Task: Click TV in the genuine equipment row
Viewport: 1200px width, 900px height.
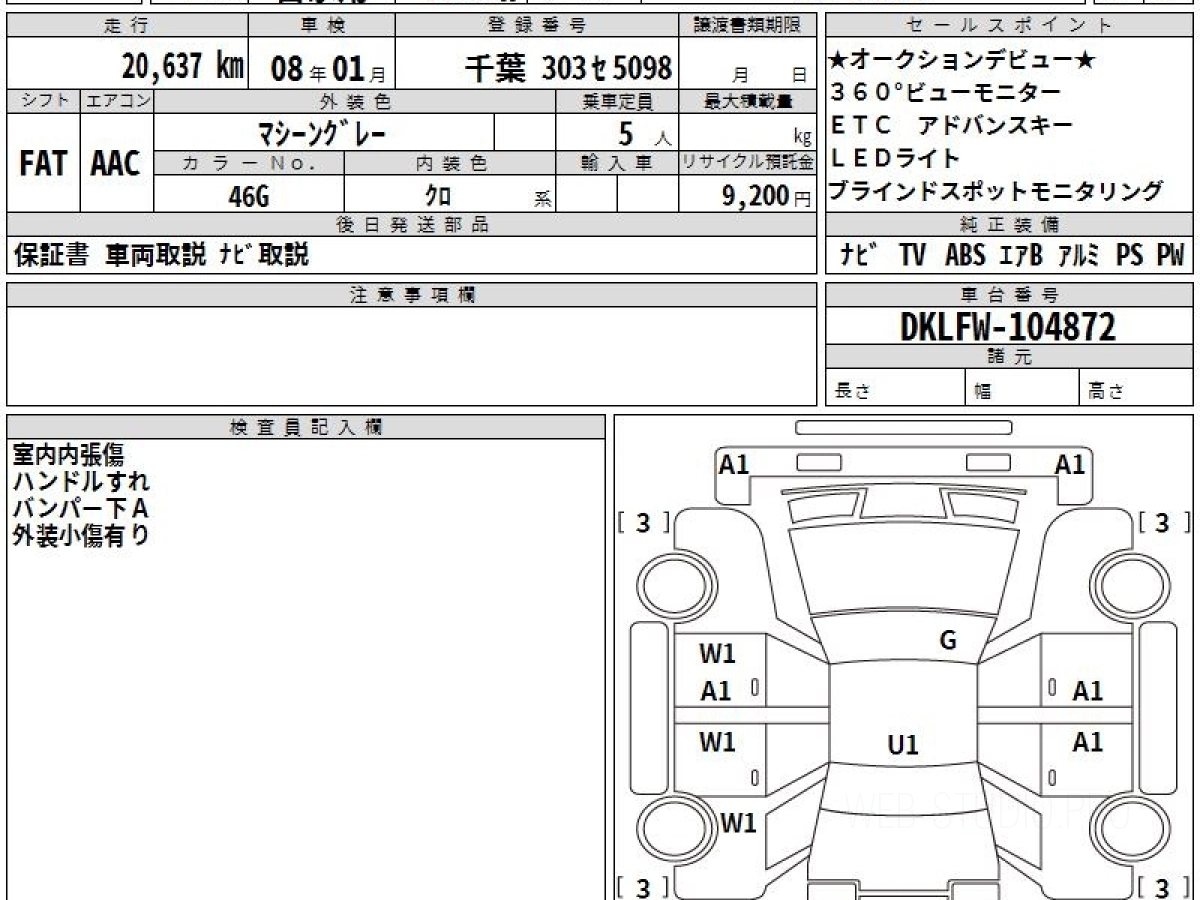Action: coord(912,255)
